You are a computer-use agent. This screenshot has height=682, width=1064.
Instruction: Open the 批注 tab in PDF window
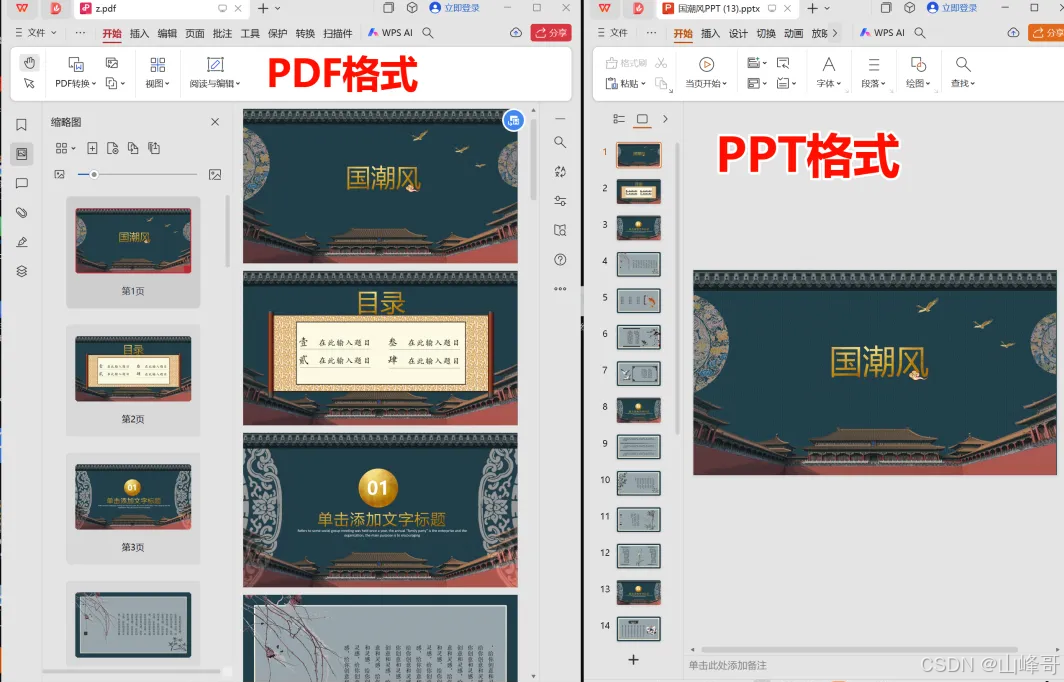point(223,33)
